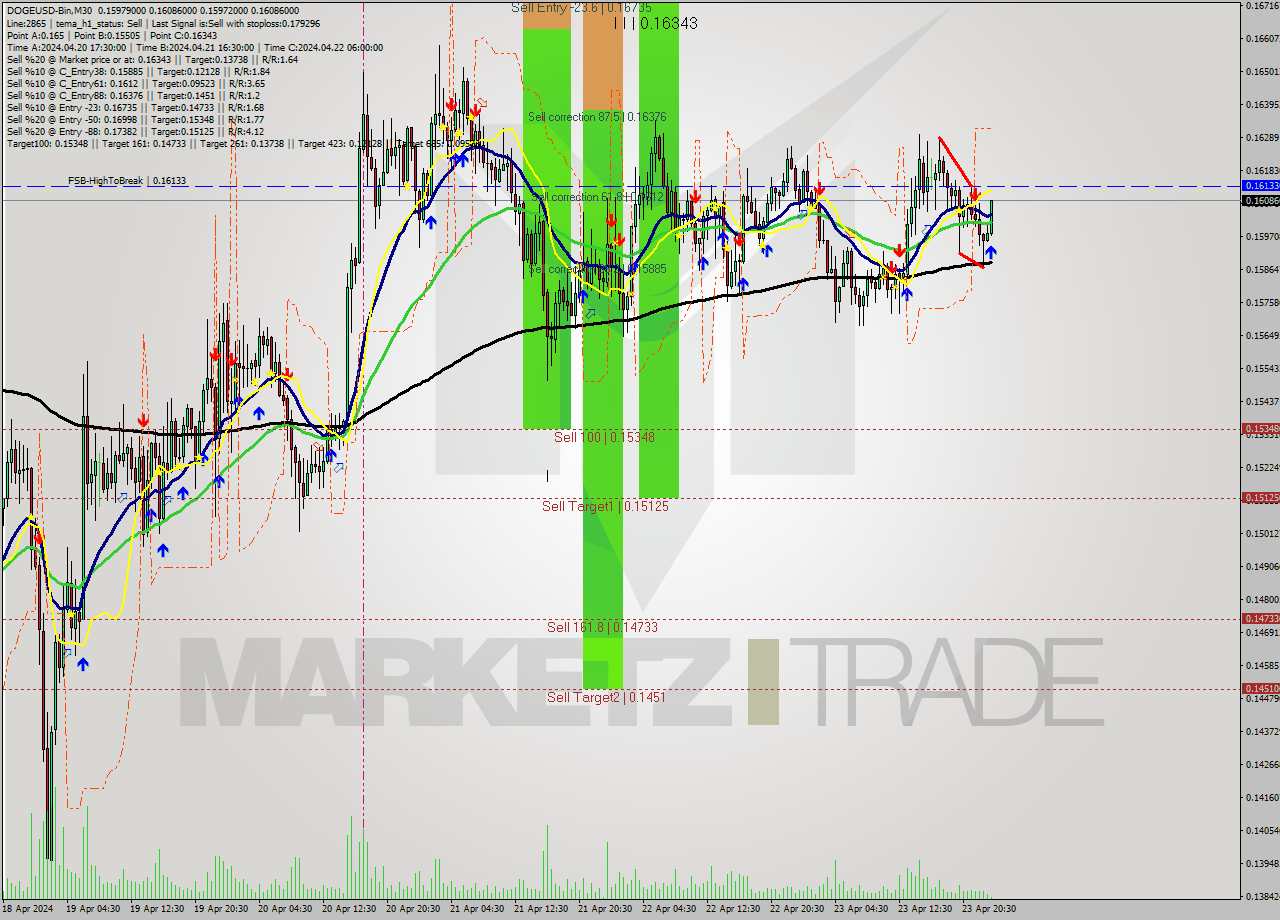Image resolution: width=1280 pixels, height=920 pixels.
Task: Click the blue 0.16133 price axis tag
Action: pos(1260,186)
